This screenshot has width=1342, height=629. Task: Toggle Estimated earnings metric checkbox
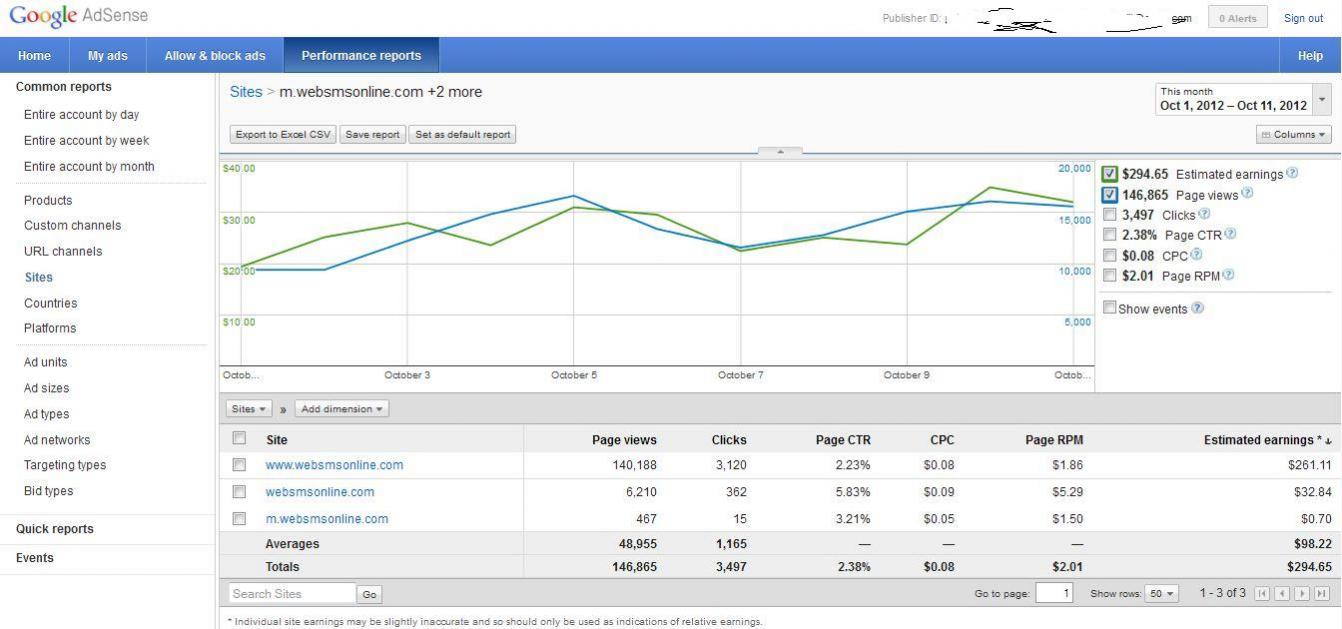click(1109, 174)
